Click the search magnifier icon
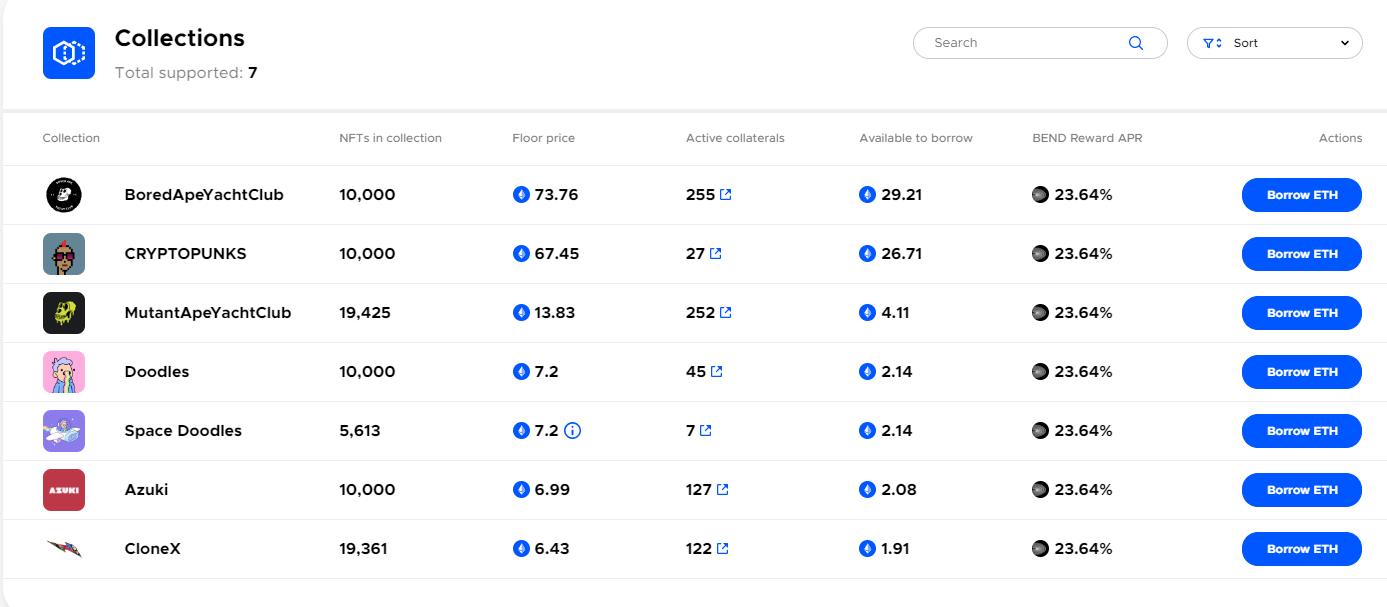Screen dimensions: 1387x607 1135,43
